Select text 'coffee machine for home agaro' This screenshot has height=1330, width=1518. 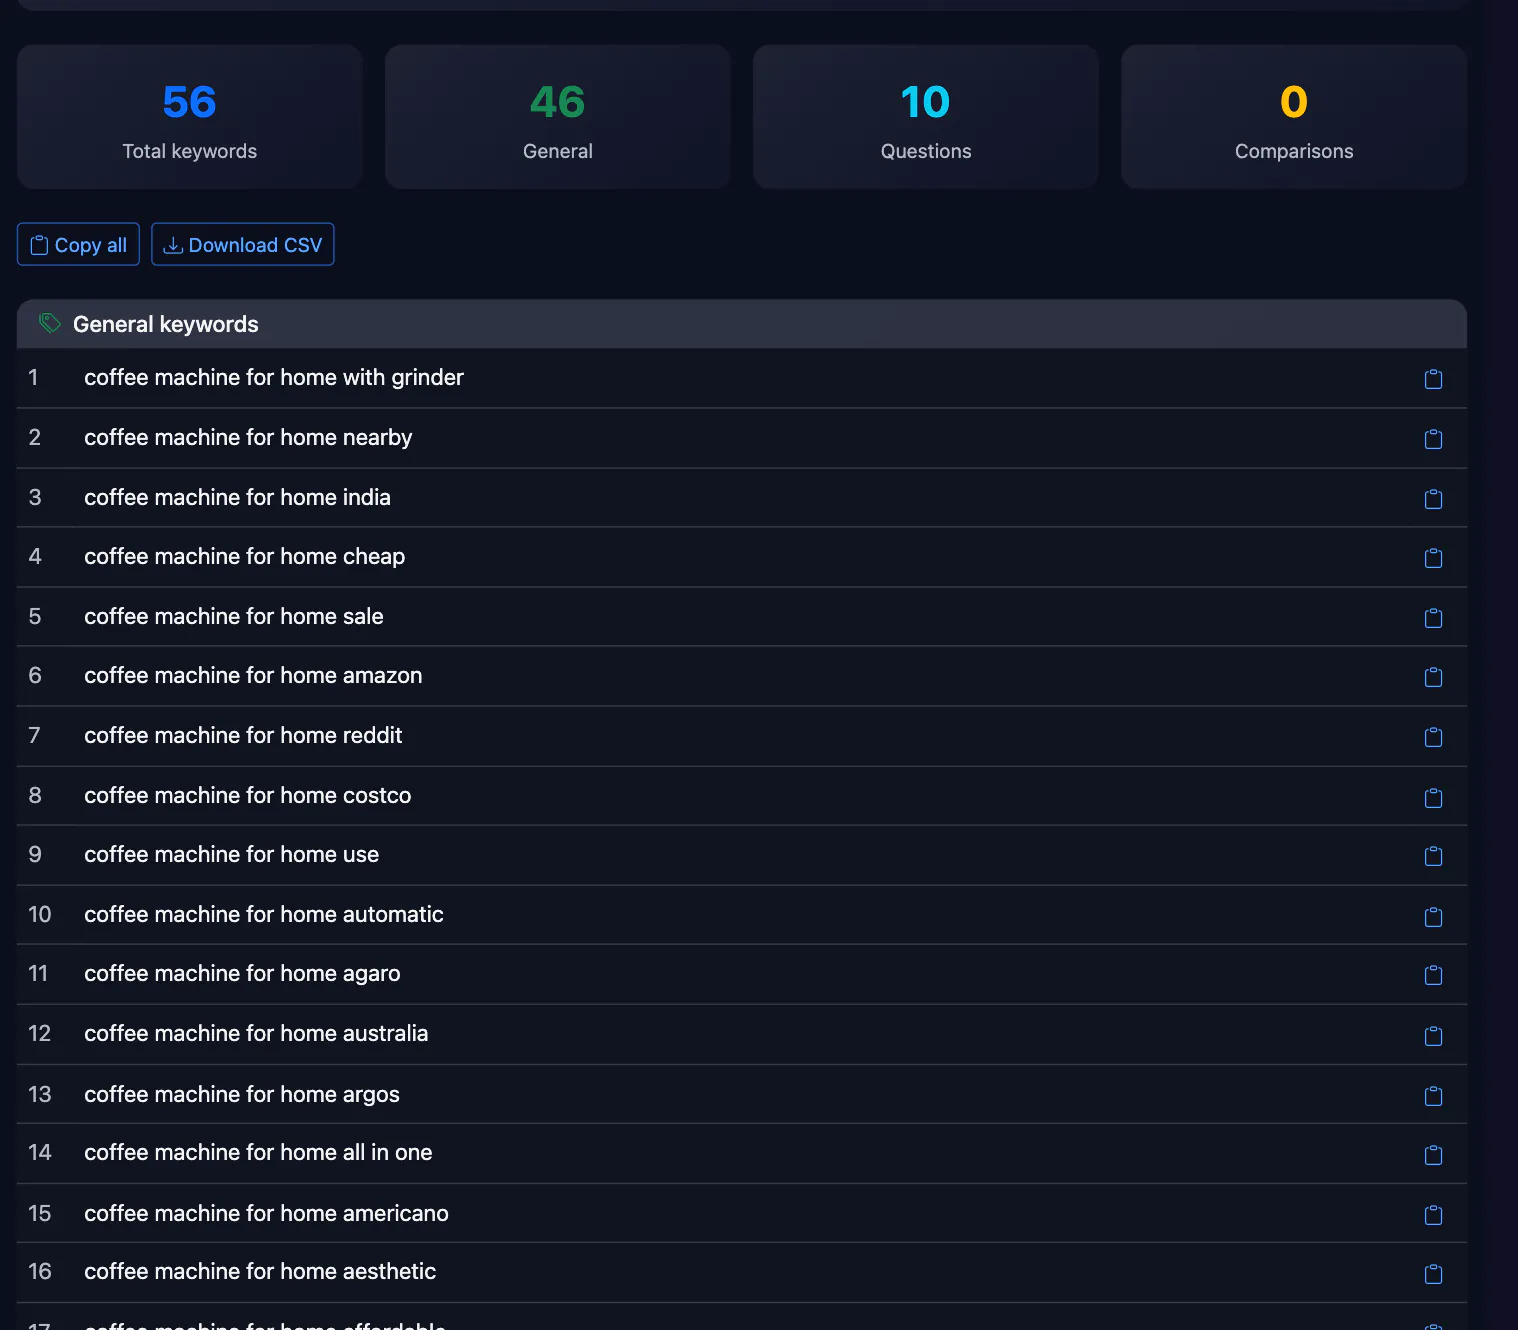point(242,974)
